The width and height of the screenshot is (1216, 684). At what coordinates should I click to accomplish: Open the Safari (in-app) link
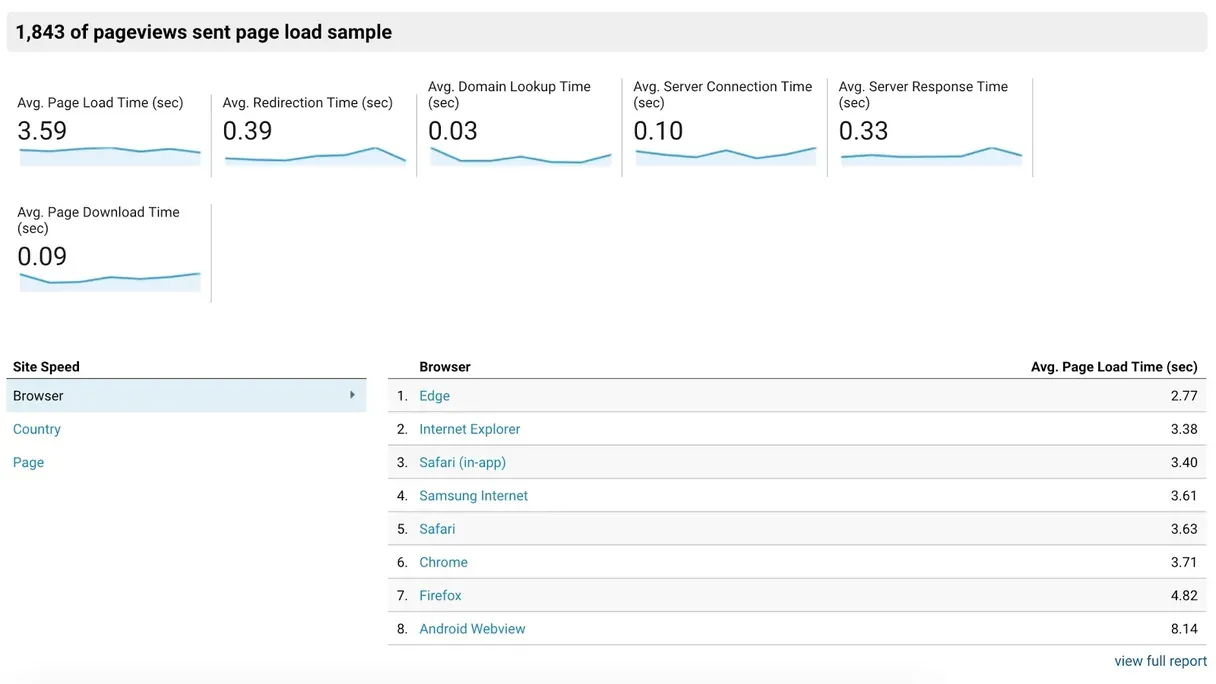pyautogui.click(x=462, y=462)
